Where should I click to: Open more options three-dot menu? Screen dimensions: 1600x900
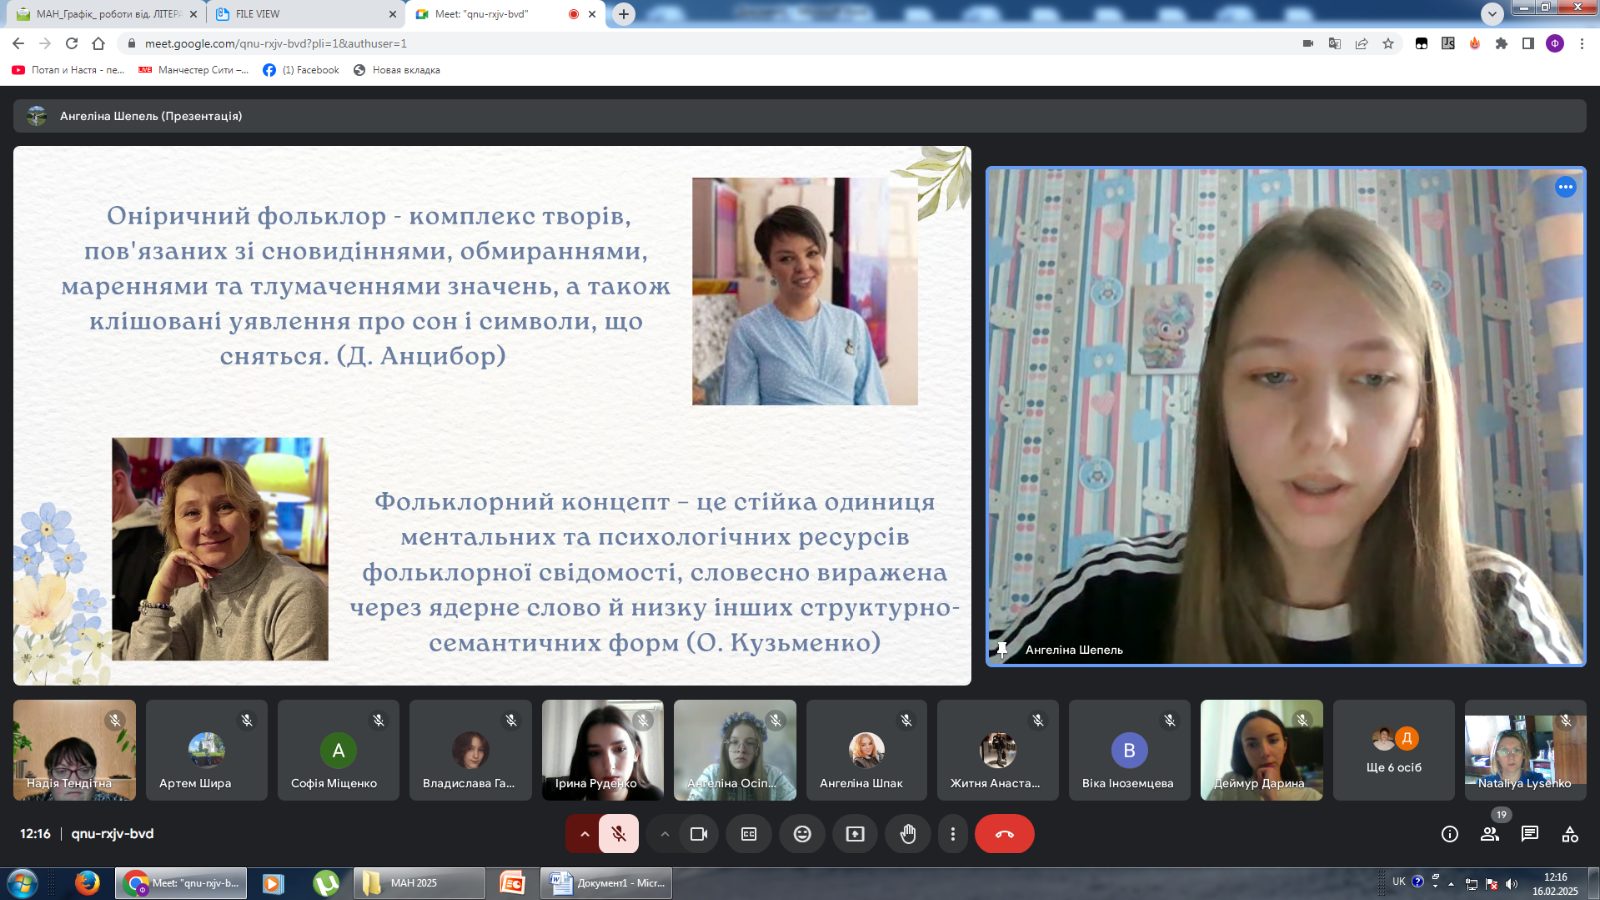[x=953, y=834]
